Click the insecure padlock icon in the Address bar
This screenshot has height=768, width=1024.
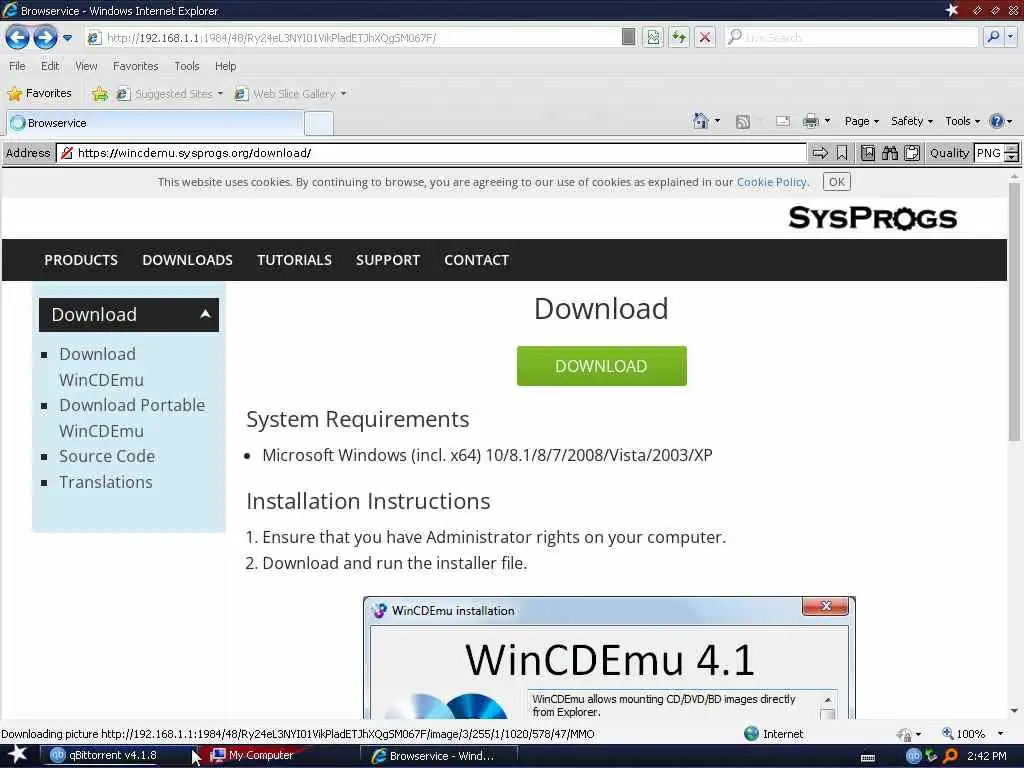pyautogui.click(x=67, y=153)
